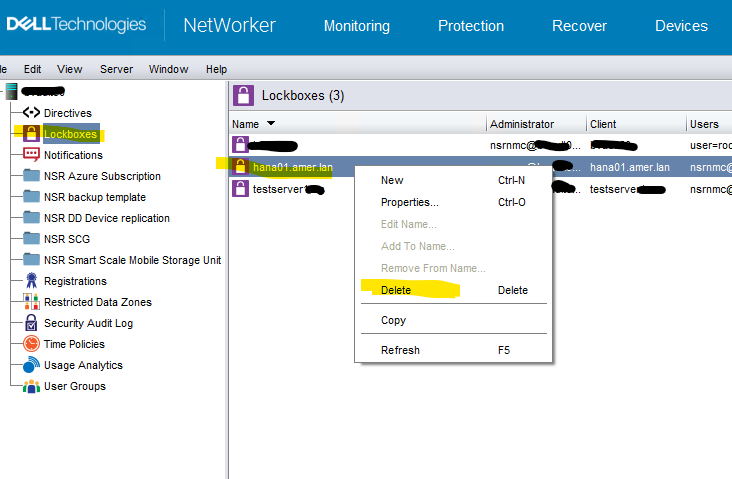Screen dimensions: 732x479
Task: Select NSR SCG tree item
Action: point(67,239)
